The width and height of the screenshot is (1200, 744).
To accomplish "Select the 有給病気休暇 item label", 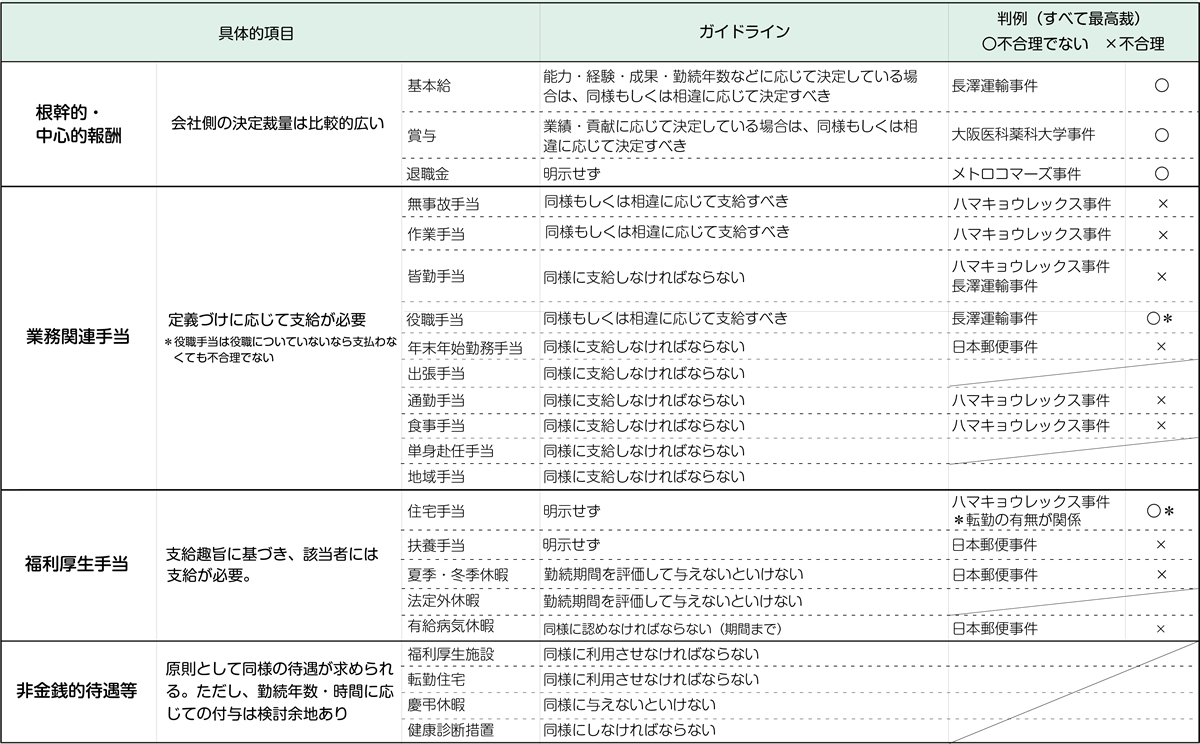I will pyautogui.click(x=451, y=626).
